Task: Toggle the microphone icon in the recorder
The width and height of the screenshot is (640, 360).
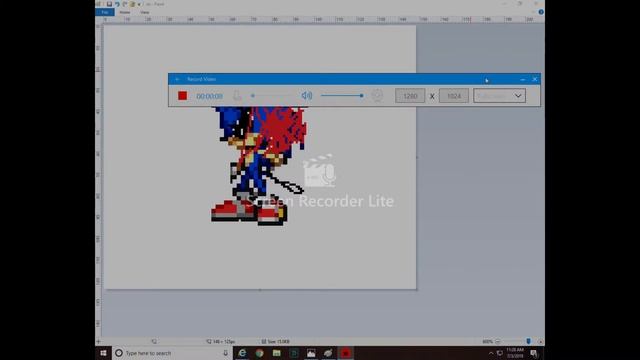Action: (237, 96)
